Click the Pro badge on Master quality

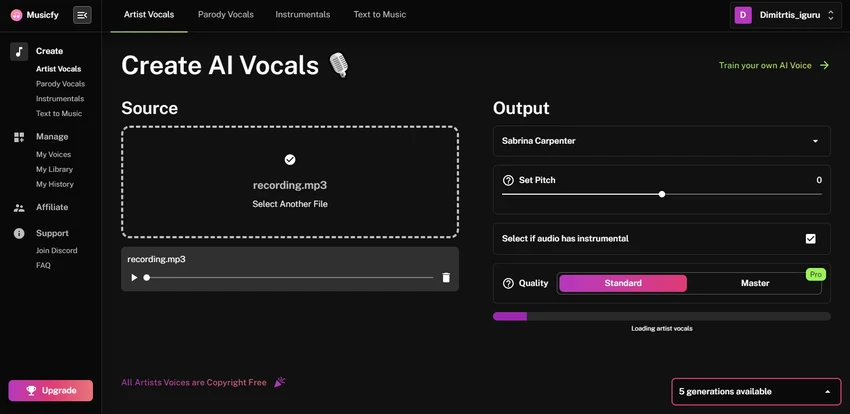(x=815, y=274)
